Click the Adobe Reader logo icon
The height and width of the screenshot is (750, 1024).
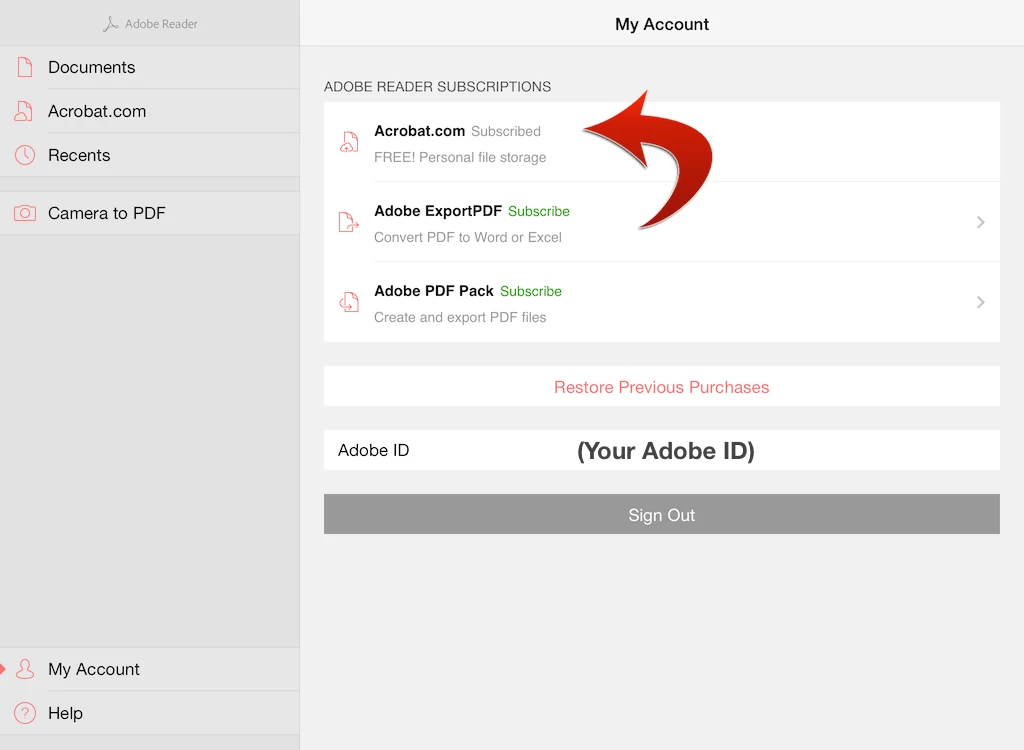[110, 24]
